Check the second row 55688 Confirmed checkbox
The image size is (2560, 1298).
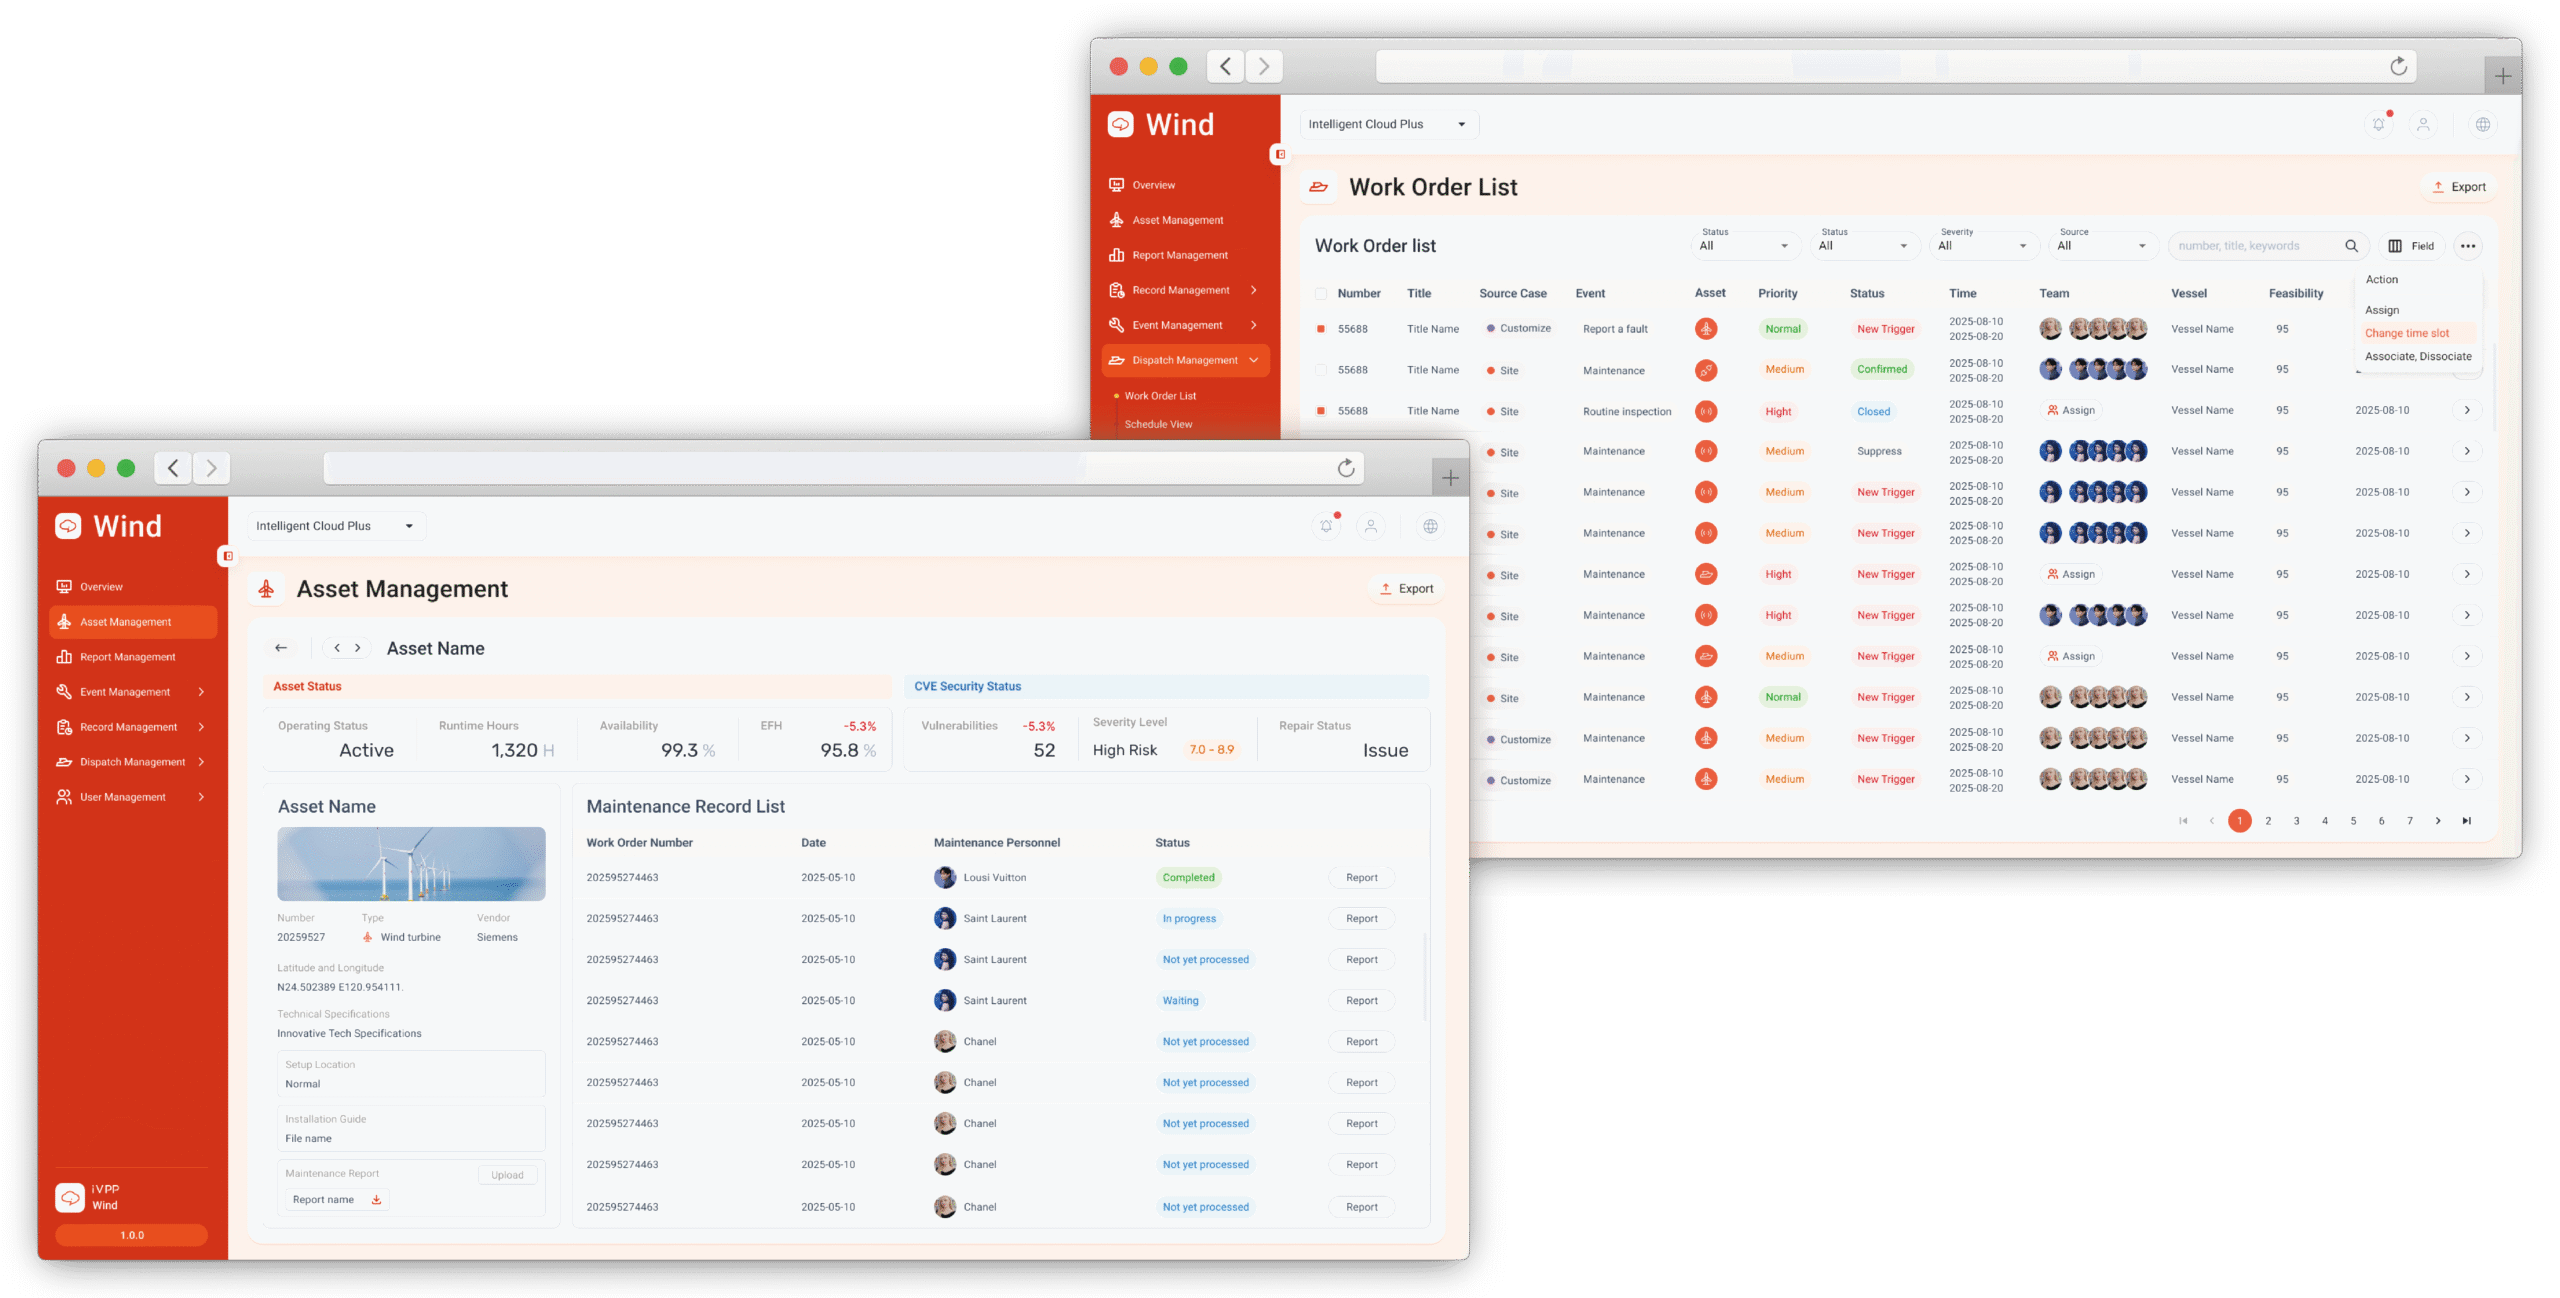tap(1321, 370)
